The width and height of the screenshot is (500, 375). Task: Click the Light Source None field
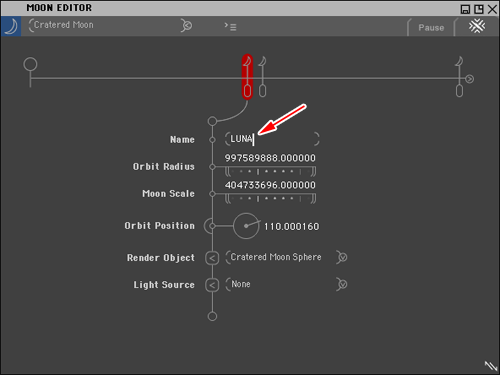[x=280, y=284]
